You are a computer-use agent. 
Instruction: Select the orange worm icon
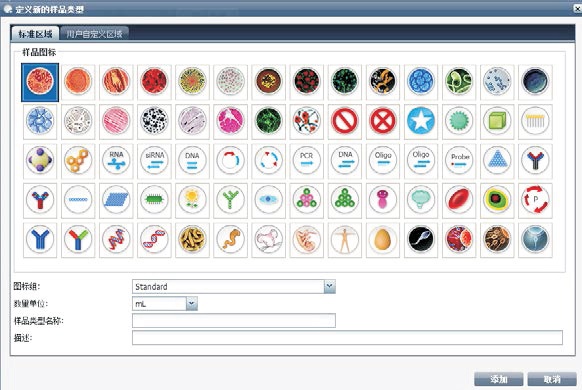tap(230, 240)
